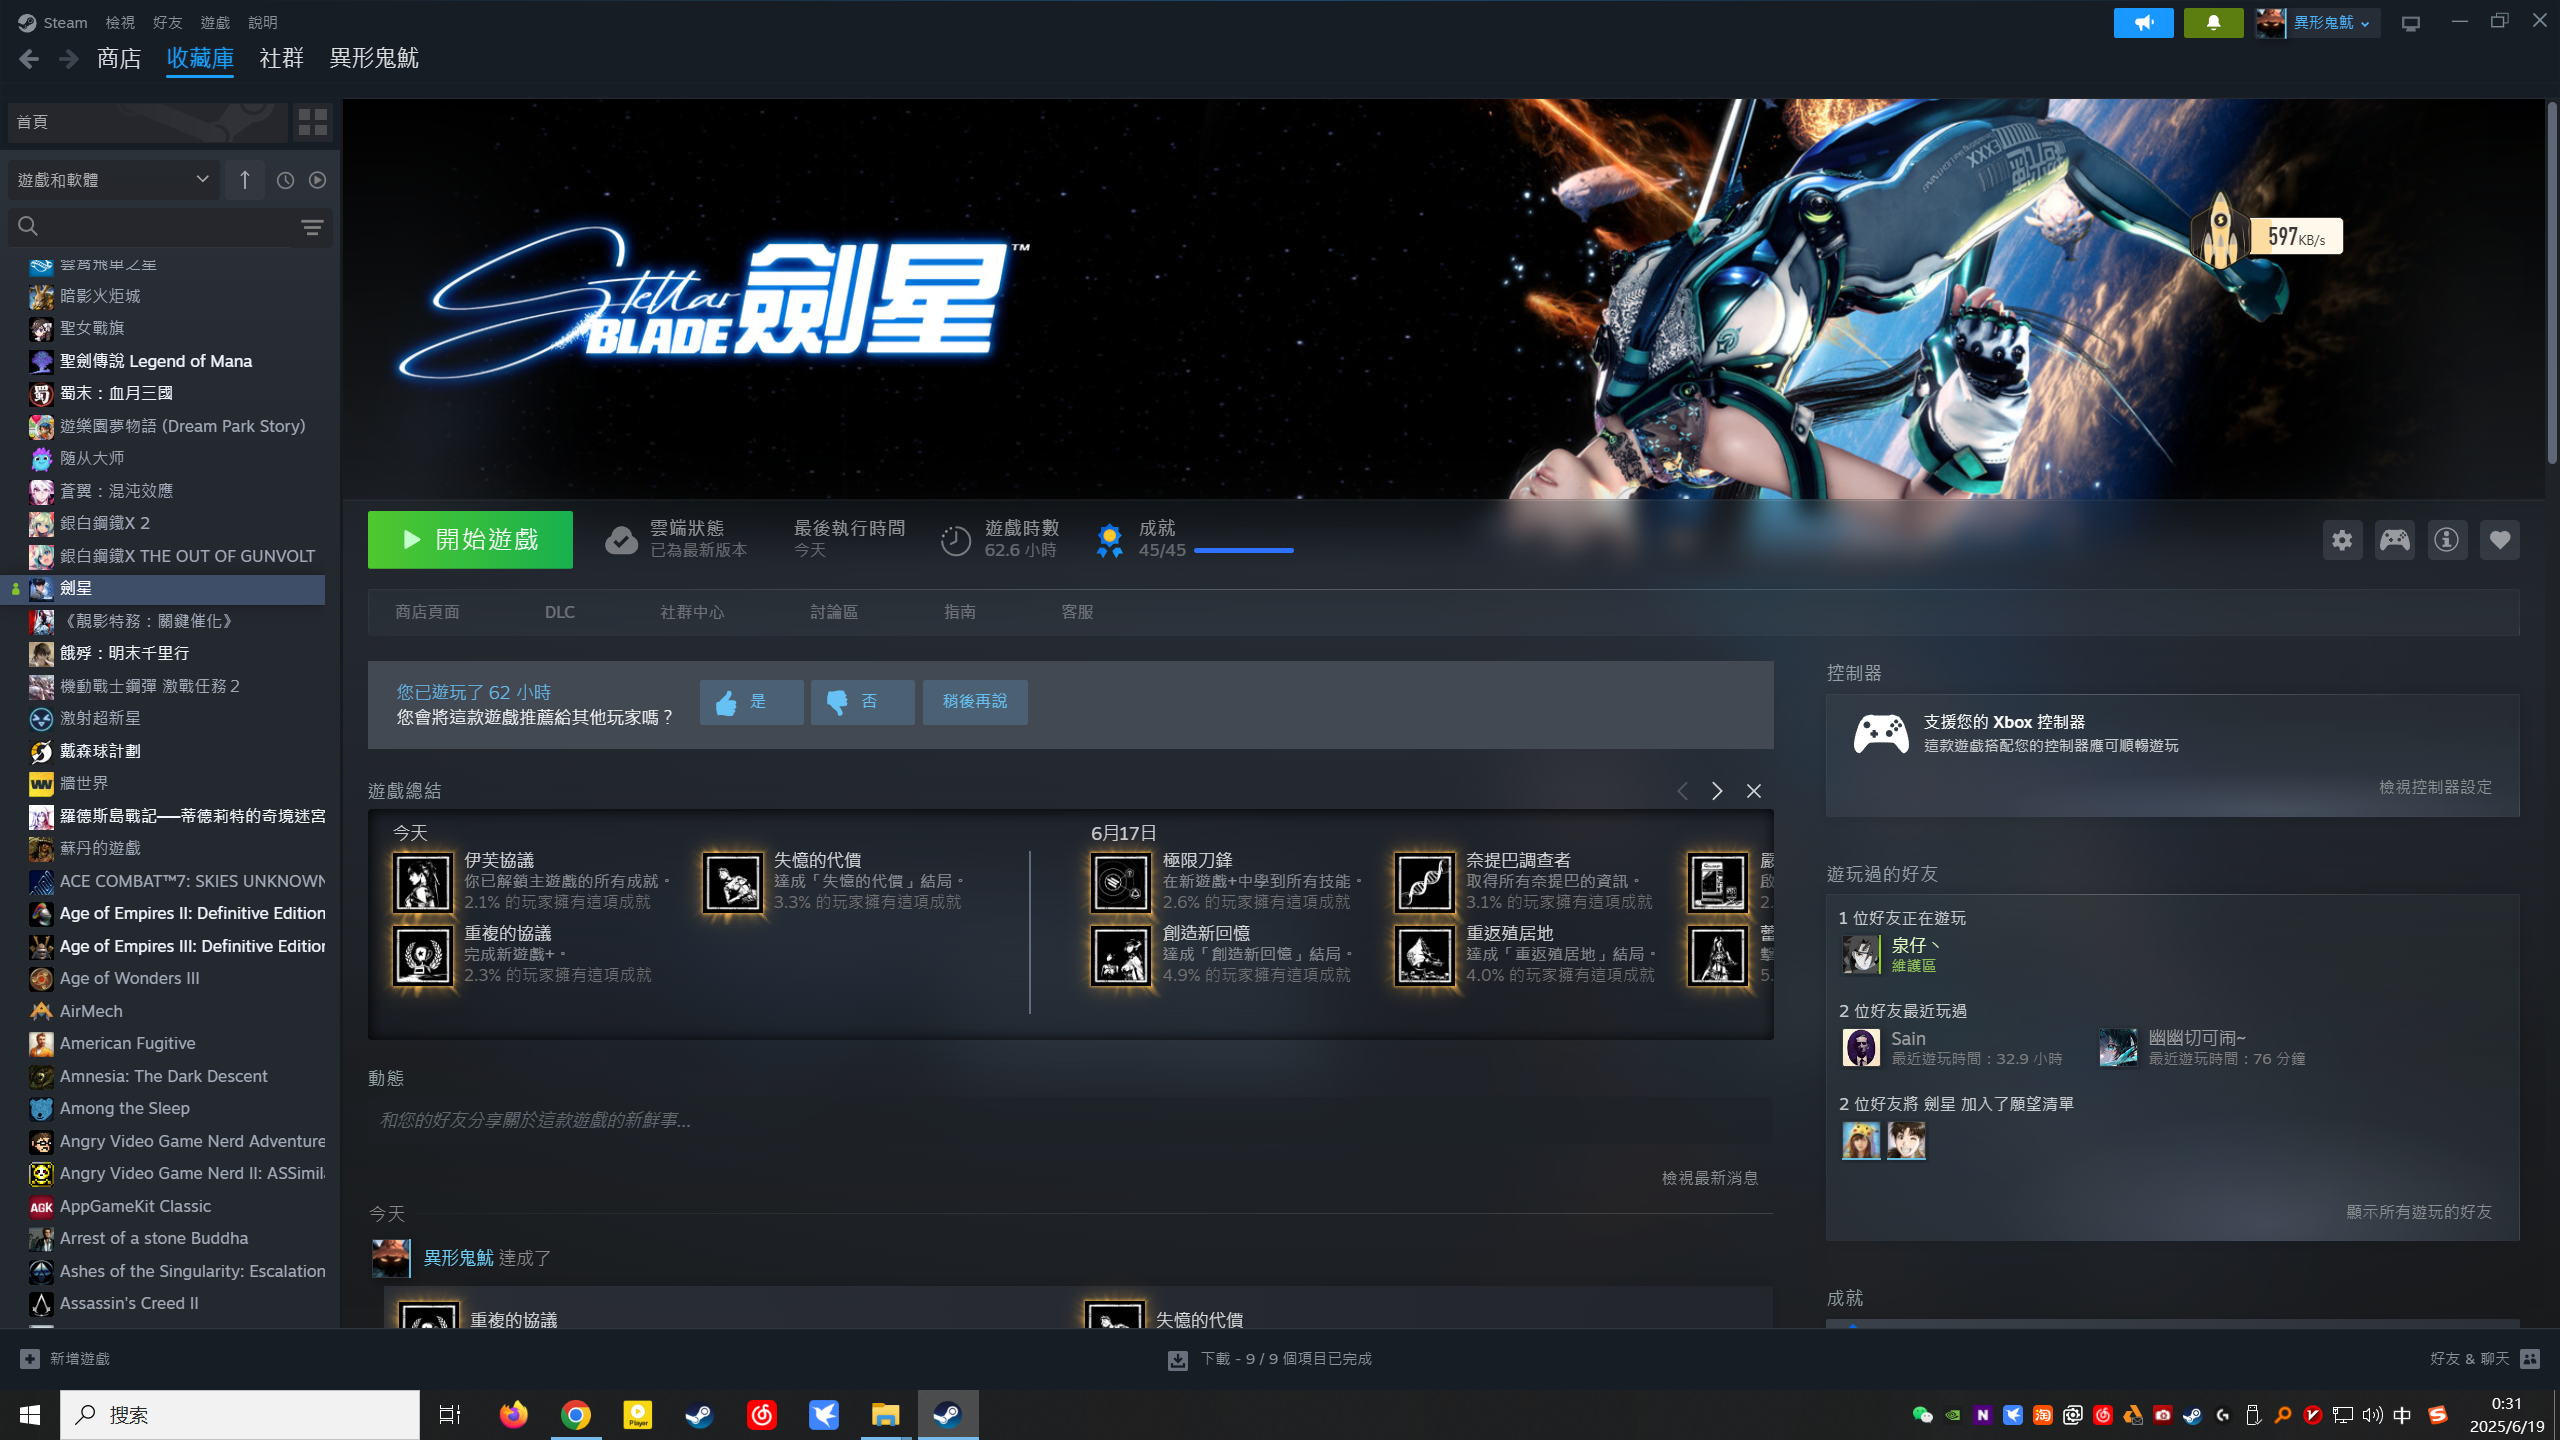Open library grid view icon

pos(313,122)
